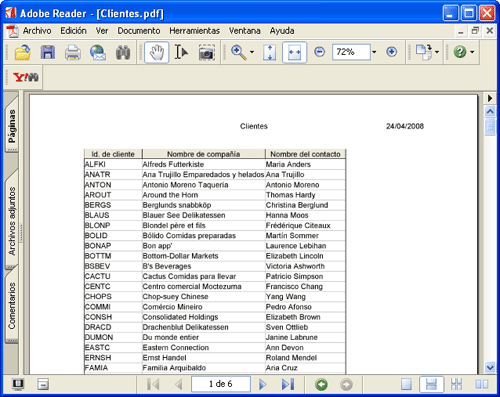The image size is (500, 397).
Task: Click the date text 24/04/2008
Action: point(405,126)
